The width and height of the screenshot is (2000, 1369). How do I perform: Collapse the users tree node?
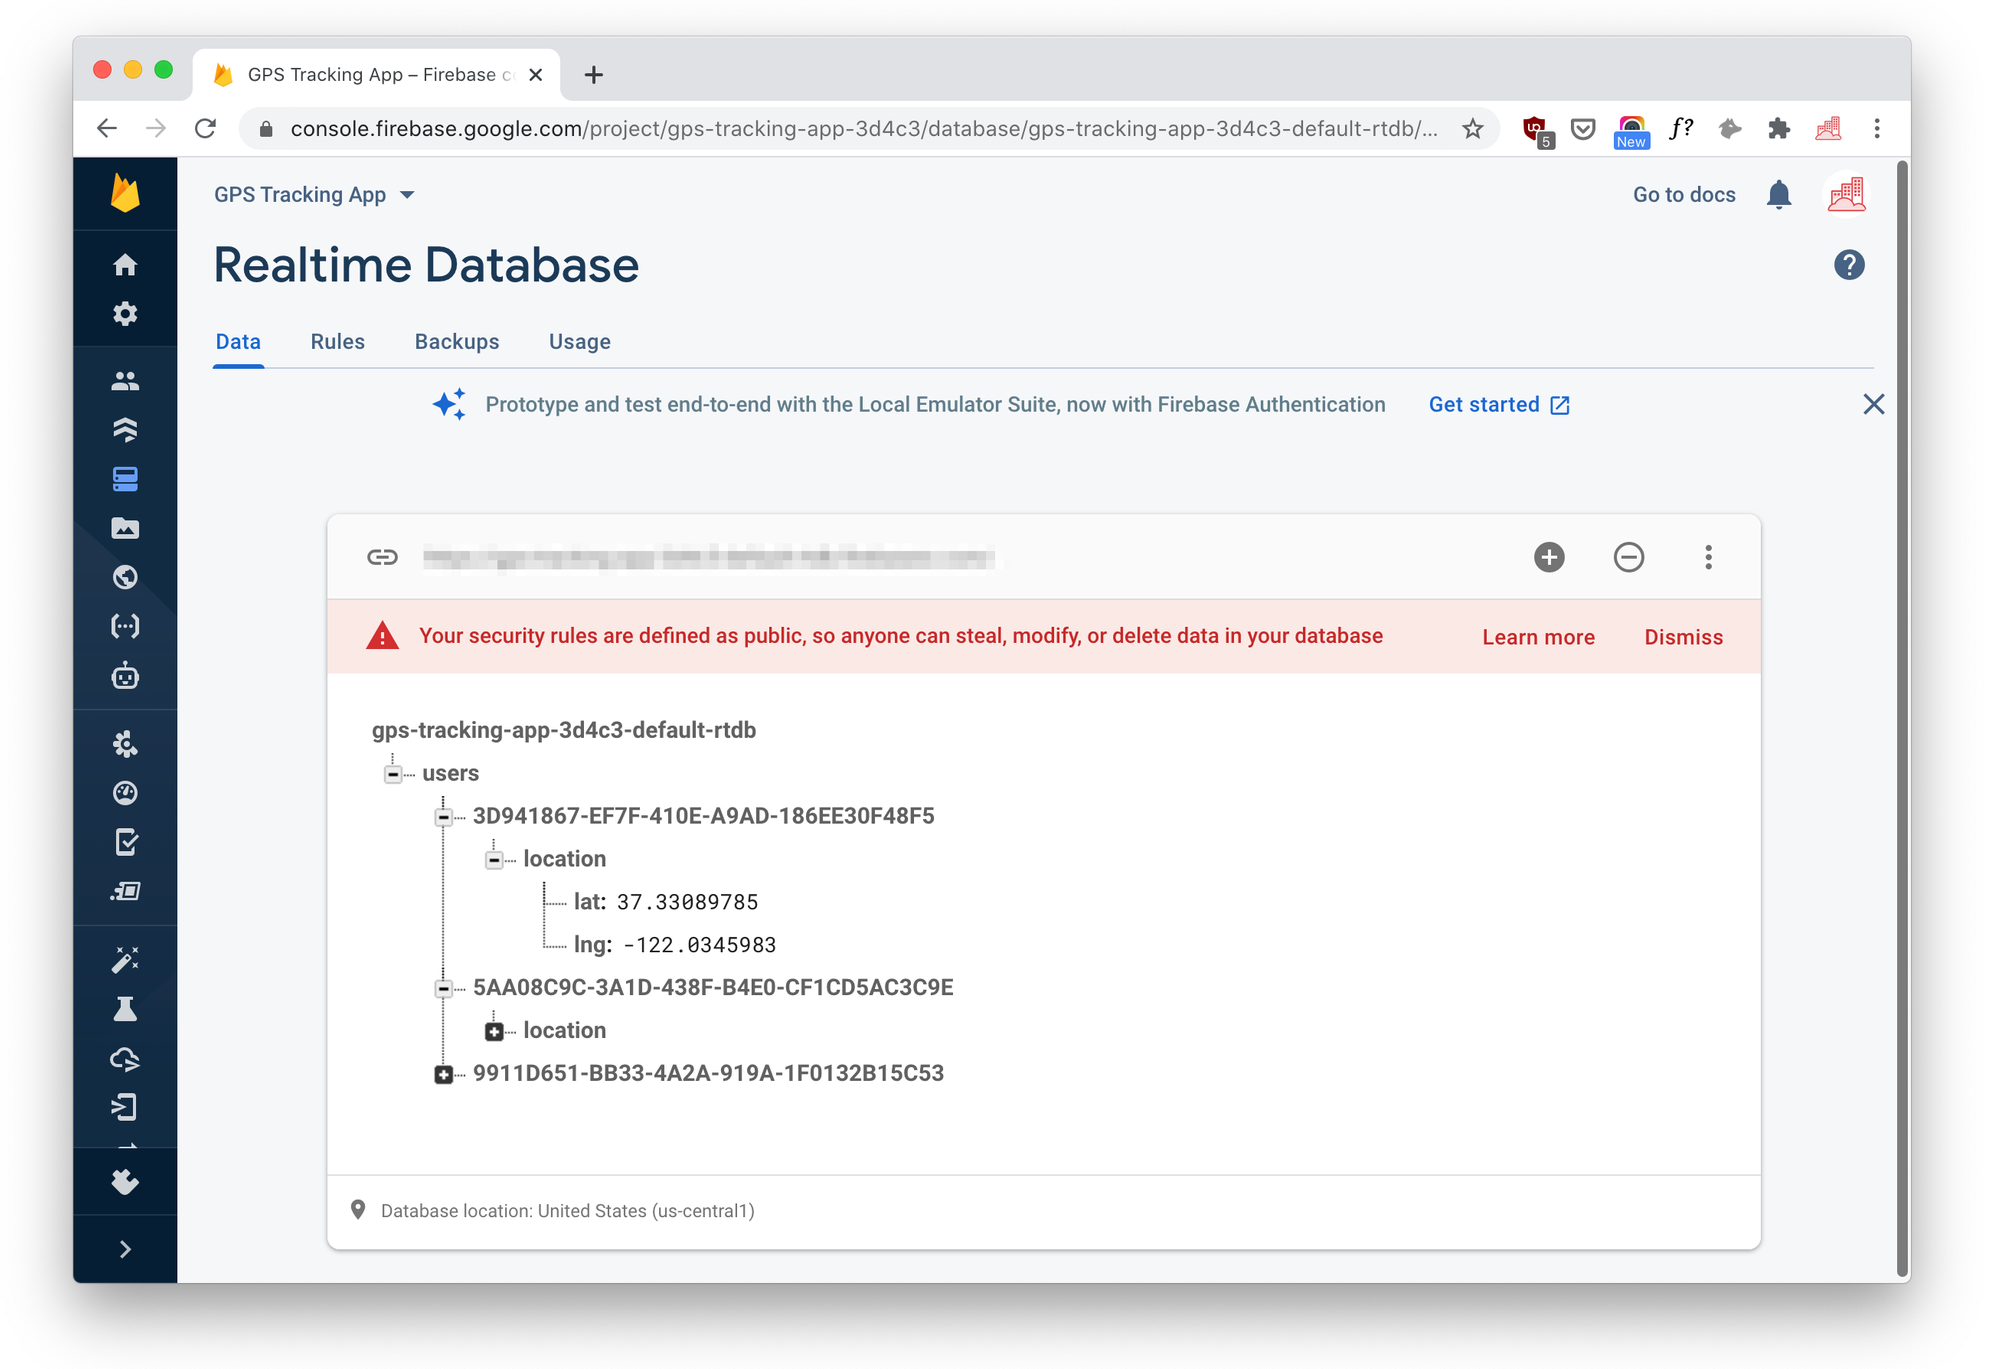point(393,773)
